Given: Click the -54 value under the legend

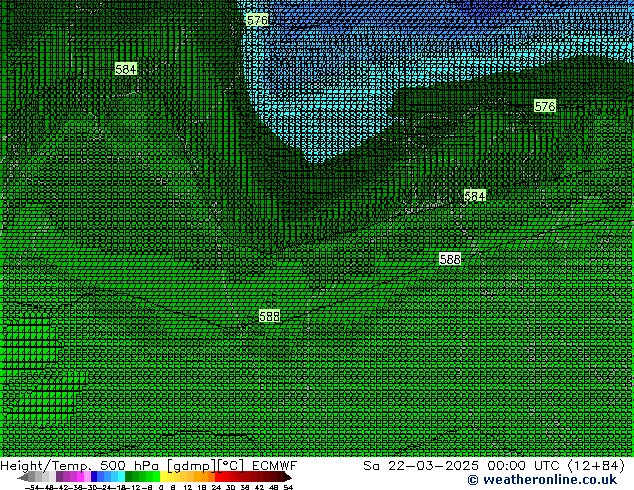Looking at the screenshot, I should click(x=32, y=487).
